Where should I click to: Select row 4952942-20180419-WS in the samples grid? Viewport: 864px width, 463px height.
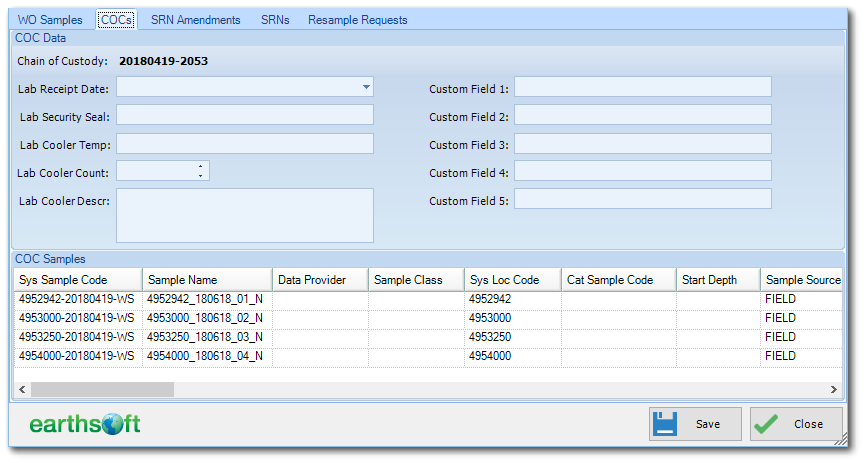coord(77,299)
